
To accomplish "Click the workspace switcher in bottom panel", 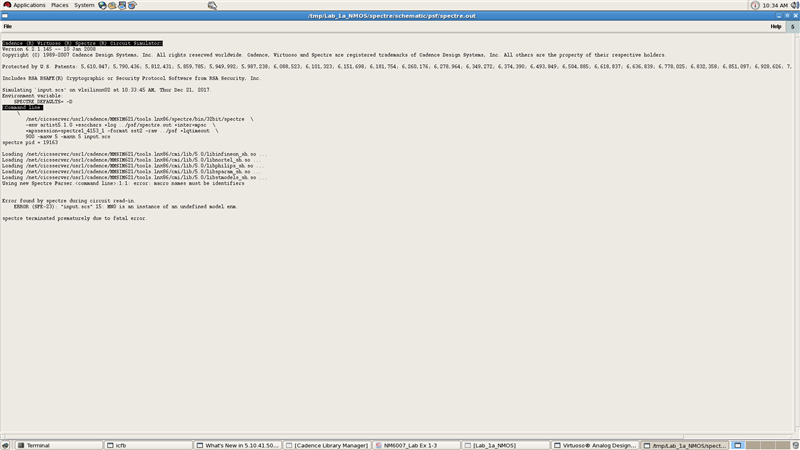I will point(766,445).
